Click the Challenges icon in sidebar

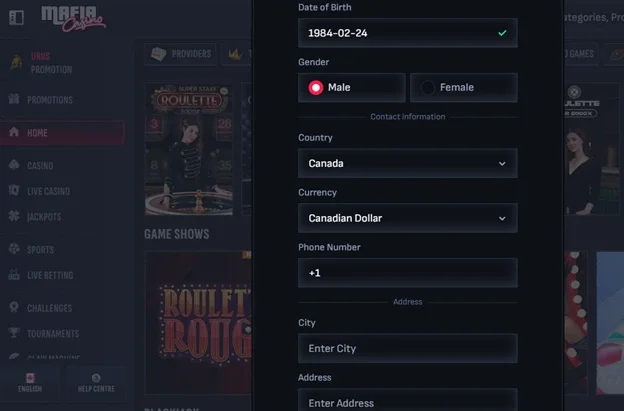tap(14, 308)
